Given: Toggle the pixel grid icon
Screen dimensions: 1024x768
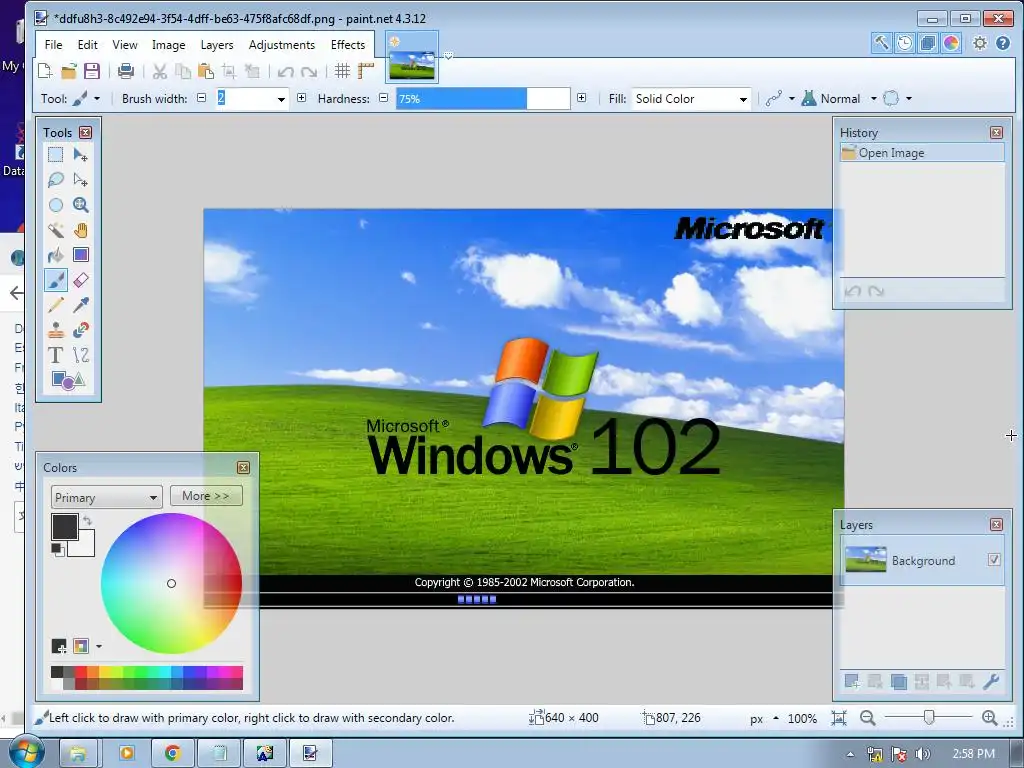Looking at the screenshot, I should point(342,71).
